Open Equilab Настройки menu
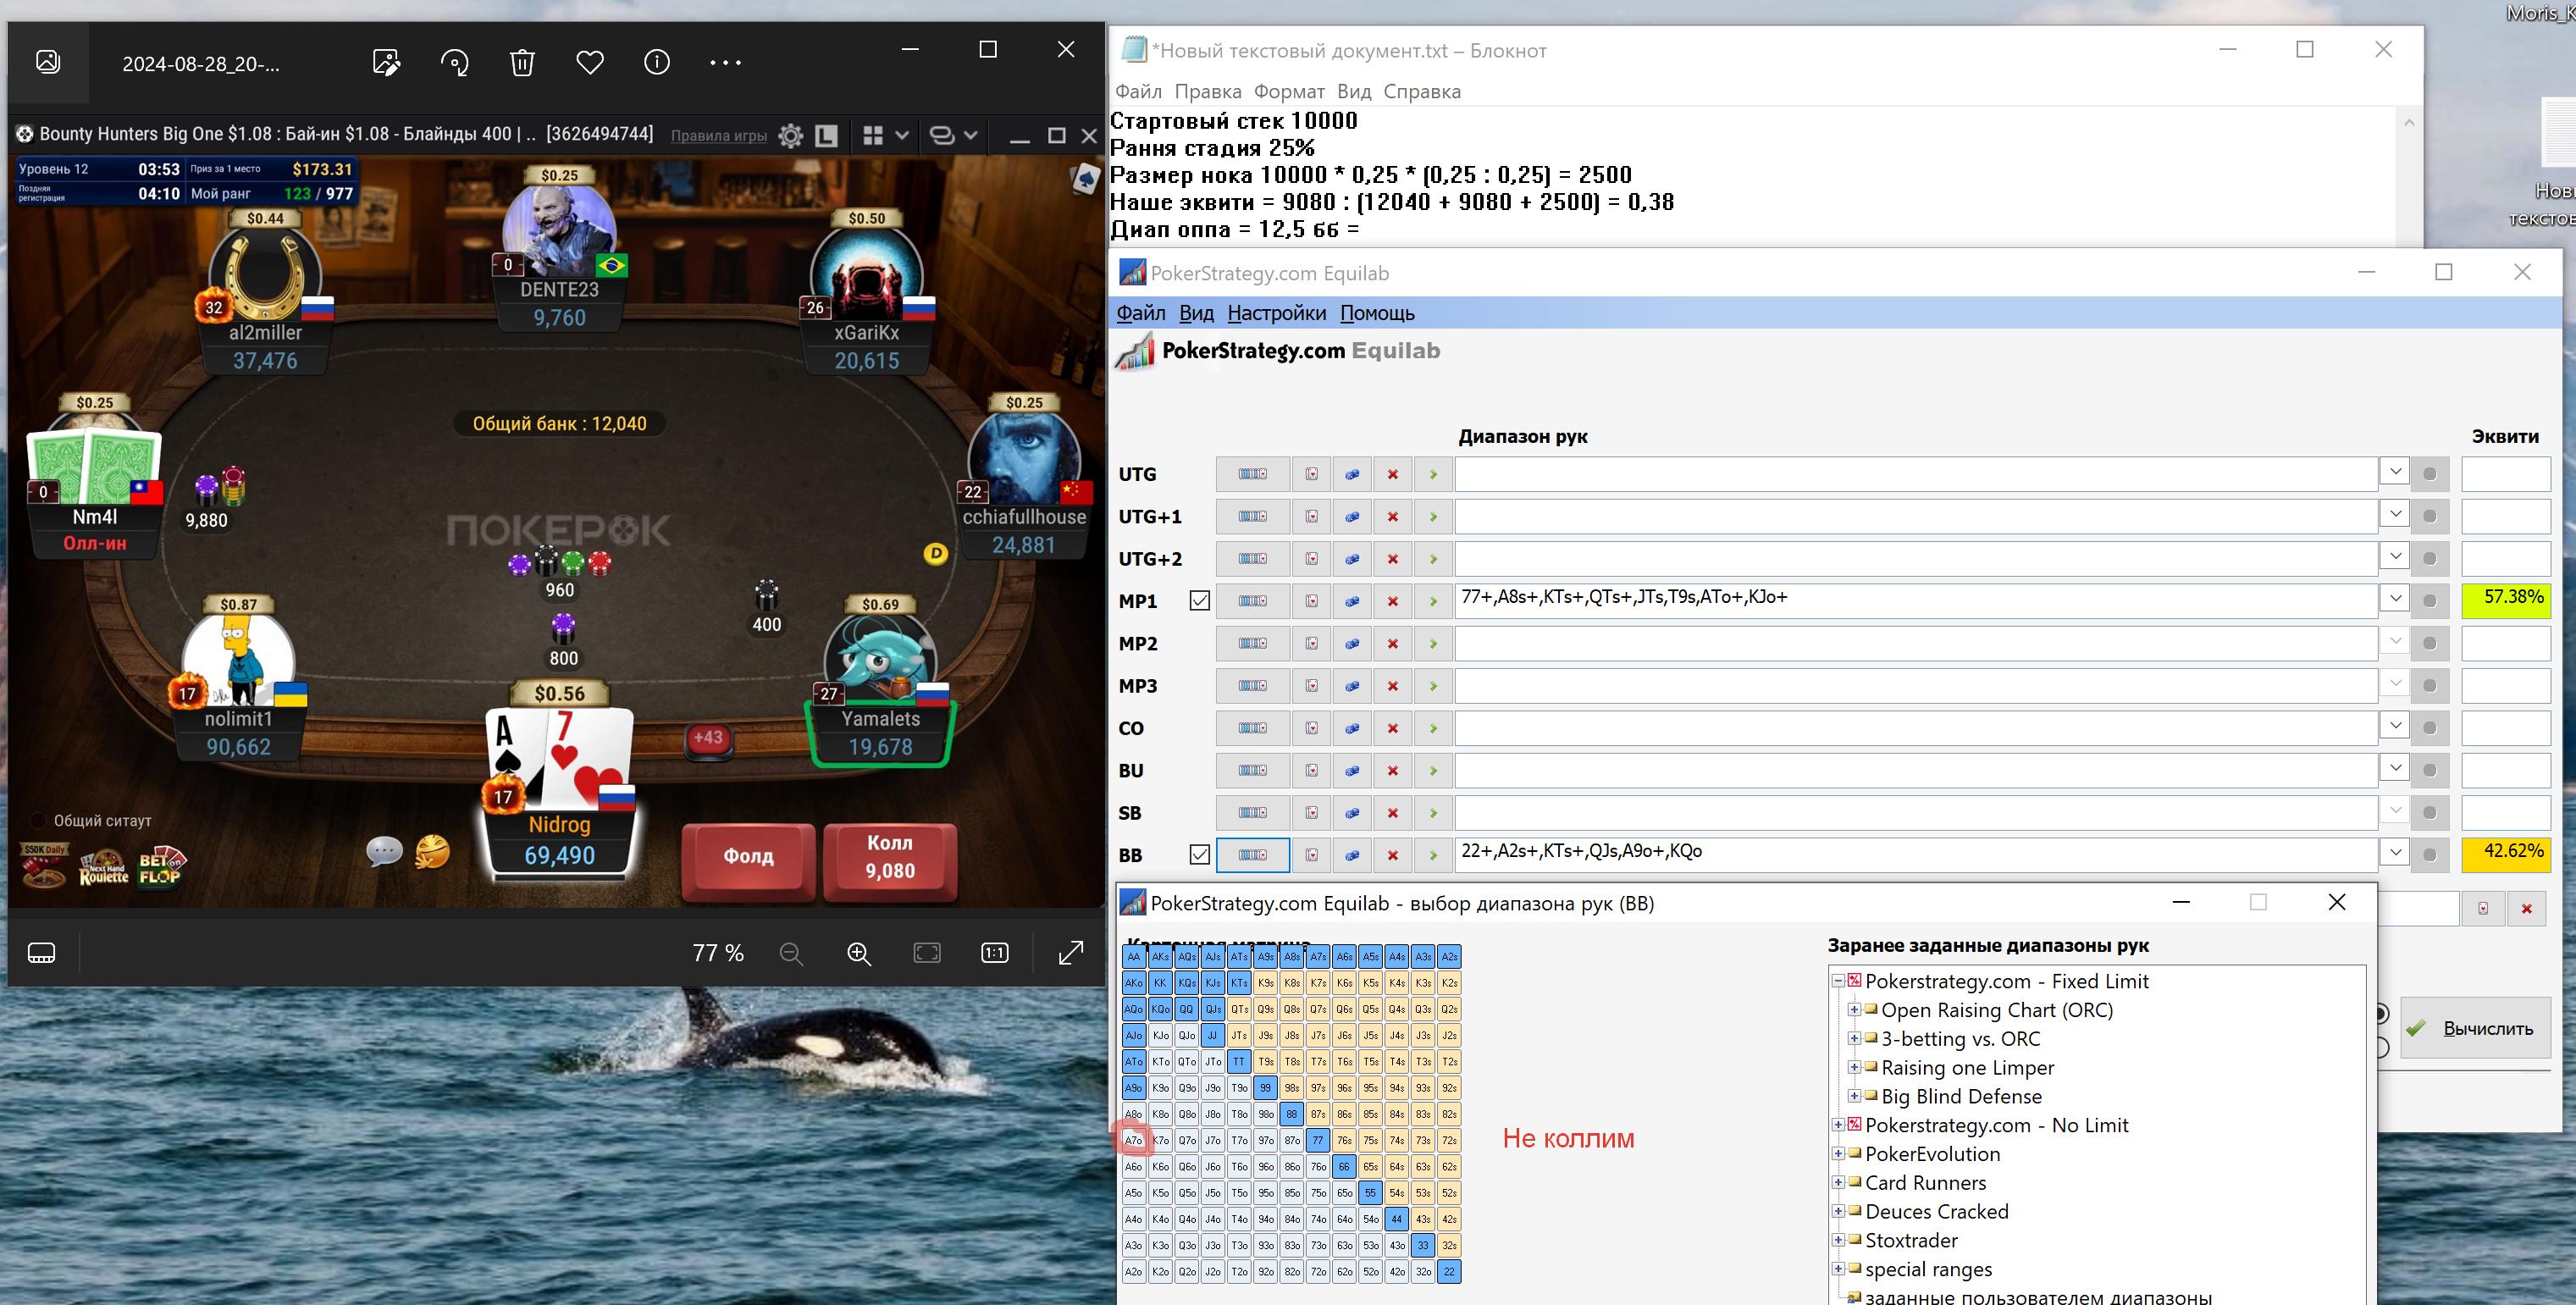 [1276, 313]
